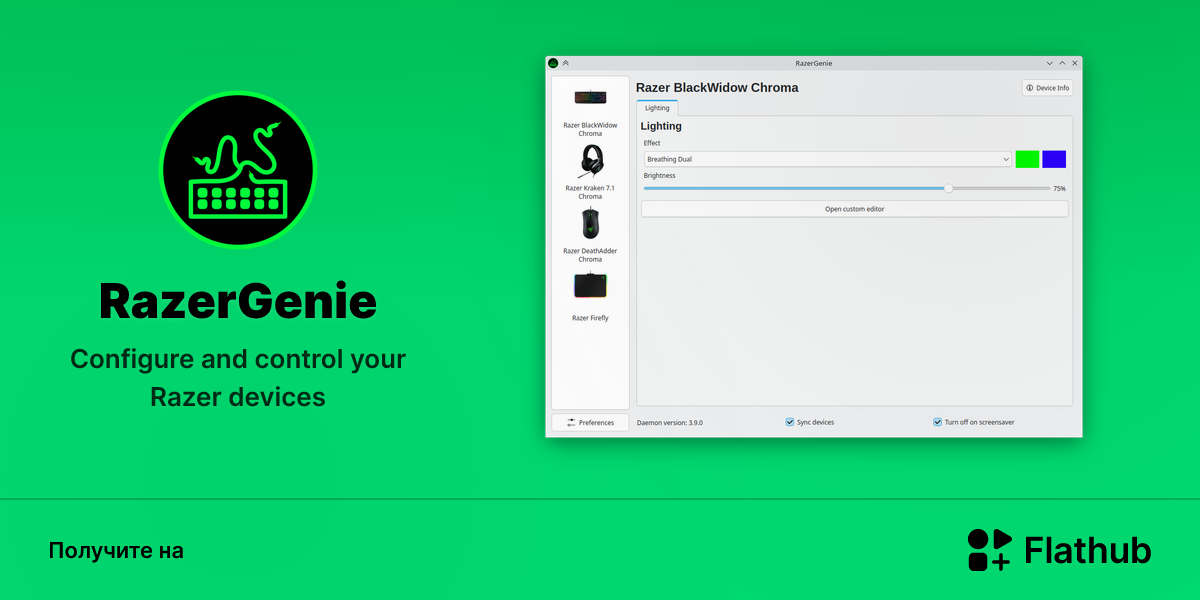Click the Razer Firefly label
Viewport: 1200px width, 600px height.
[x=590, y=318]
